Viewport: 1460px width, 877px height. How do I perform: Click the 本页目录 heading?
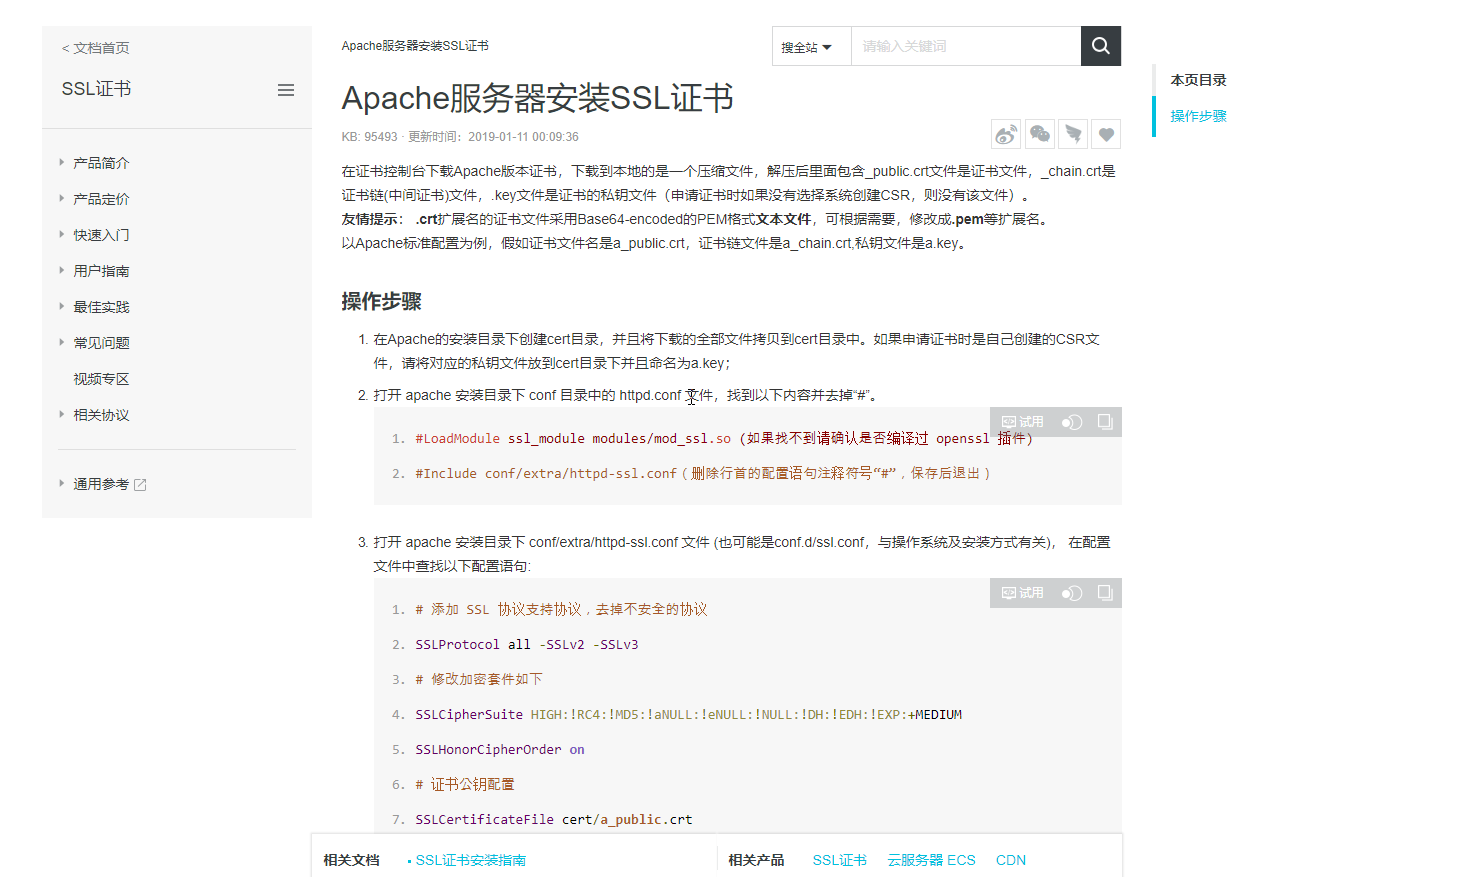pos(1198,80)
